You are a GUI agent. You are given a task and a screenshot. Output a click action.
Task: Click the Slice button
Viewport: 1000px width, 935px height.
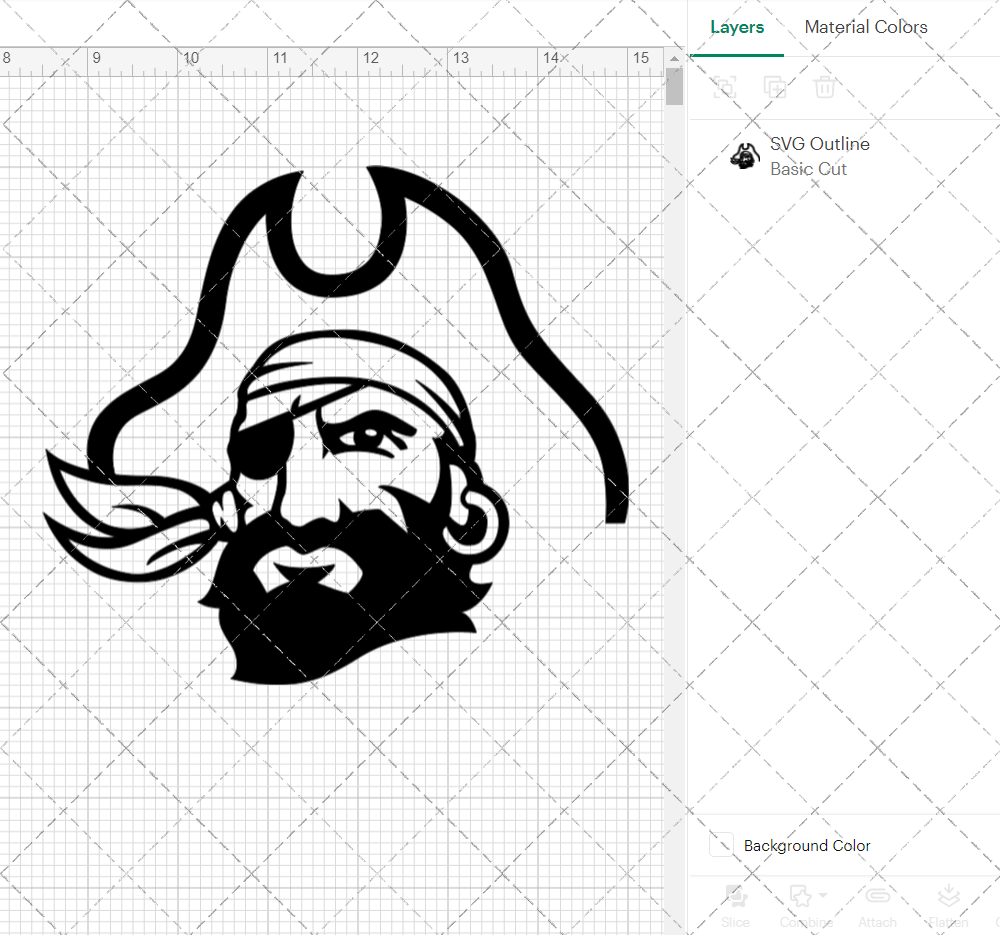735,906
